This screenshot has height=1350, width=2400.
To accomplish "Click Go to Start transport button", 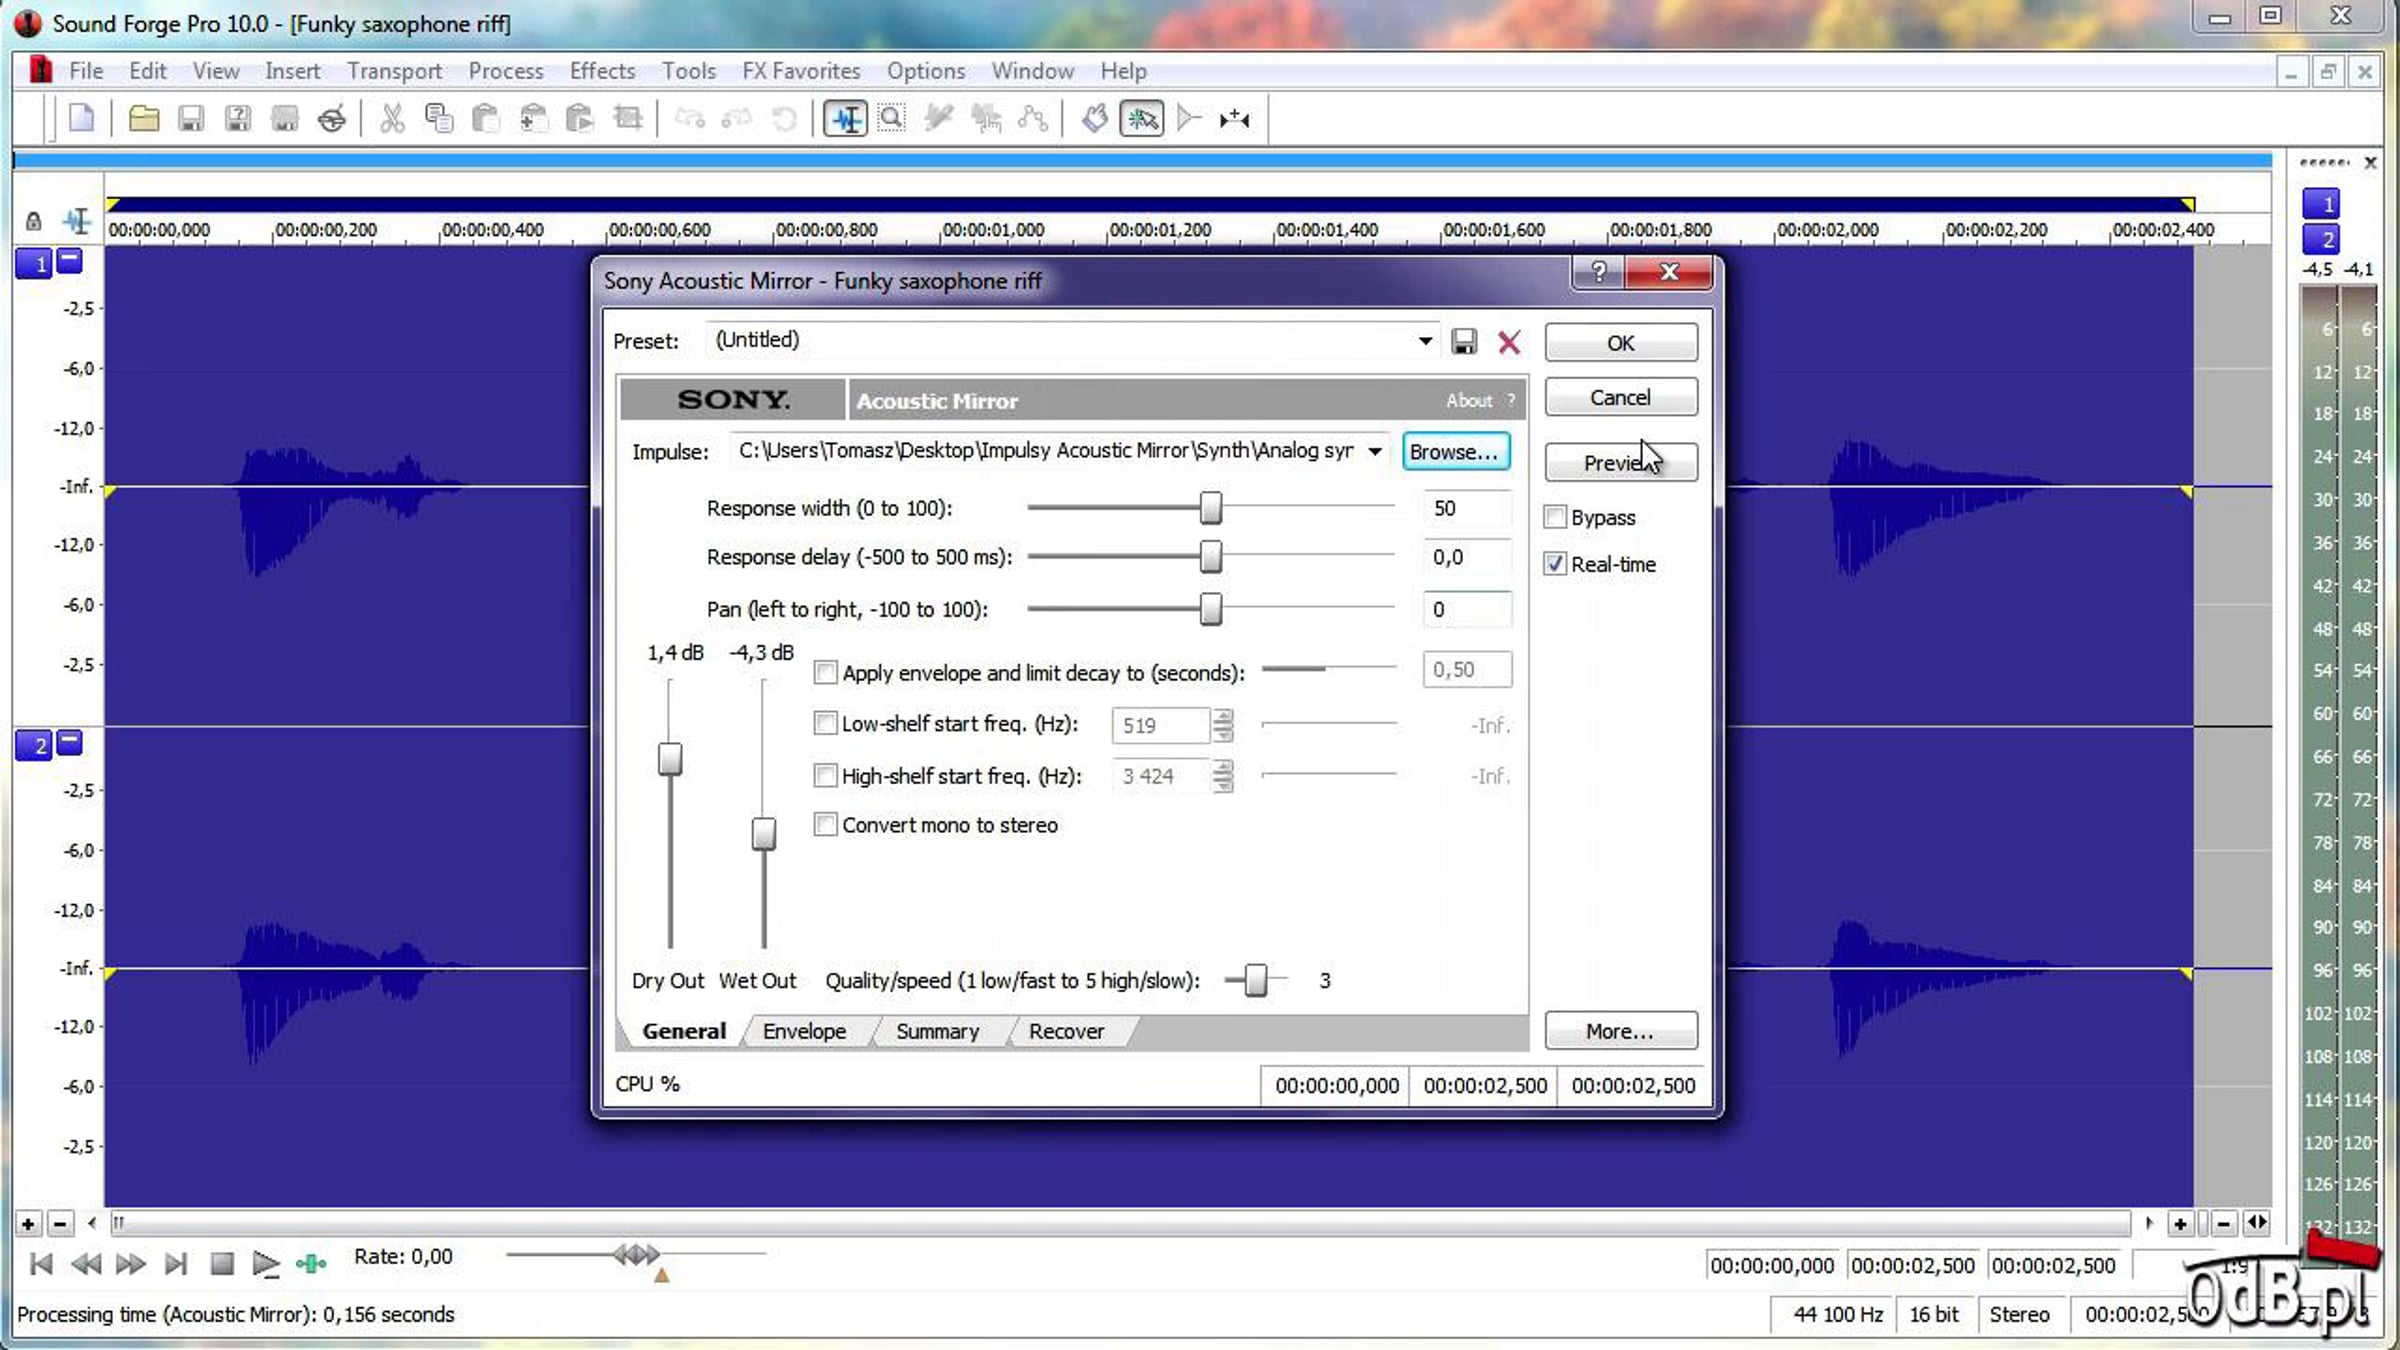I will tap(41, 1264).
